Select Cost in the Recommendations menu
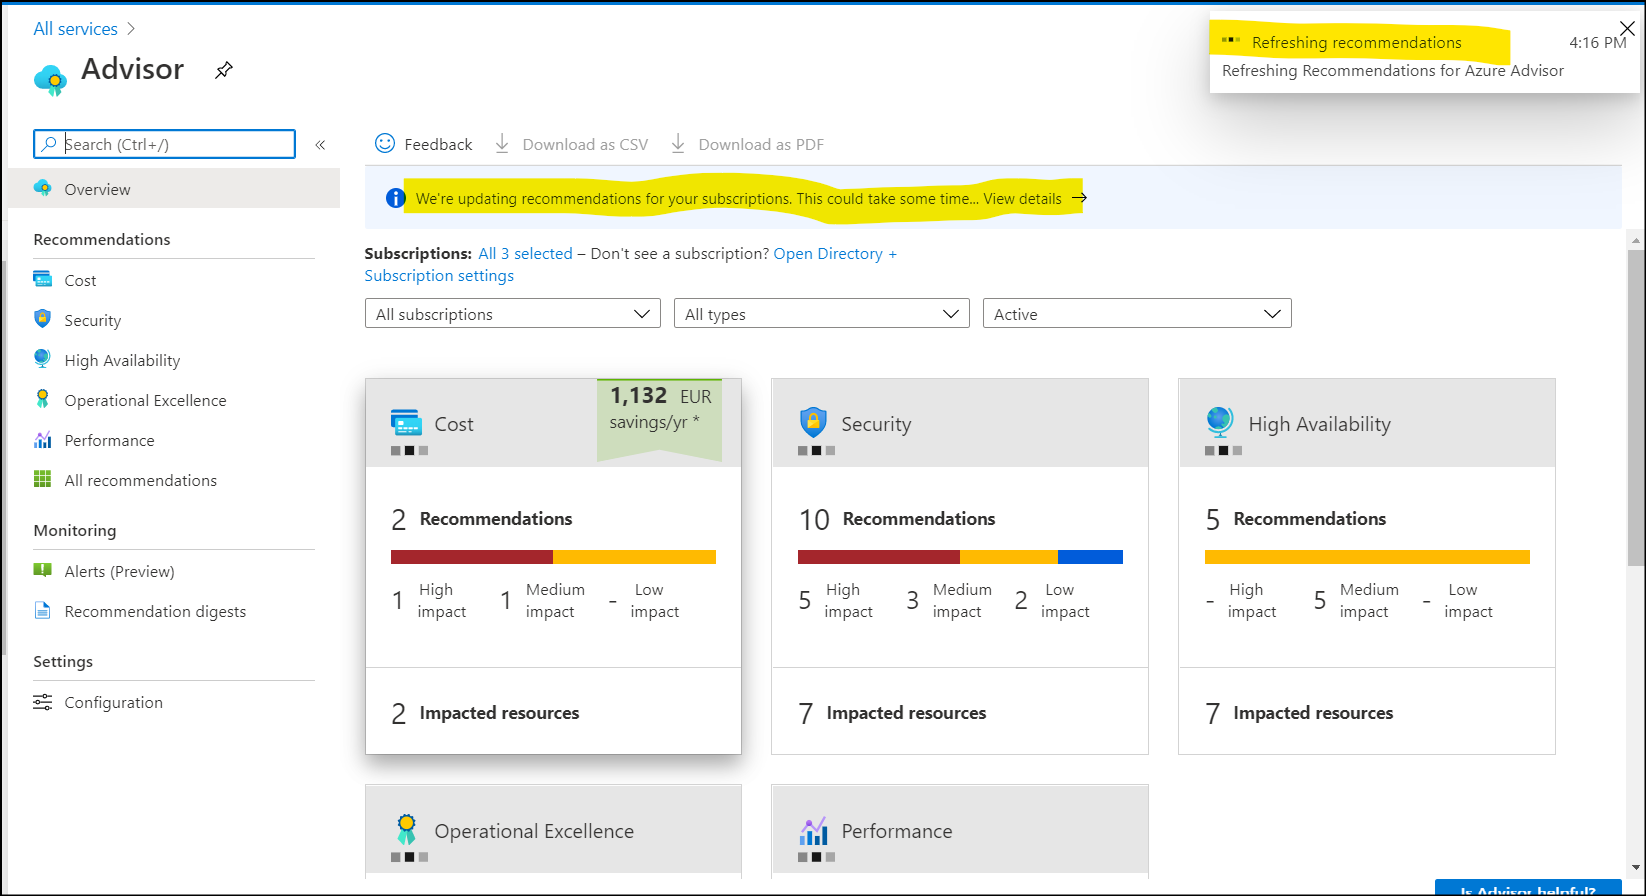 coord(80,281)
